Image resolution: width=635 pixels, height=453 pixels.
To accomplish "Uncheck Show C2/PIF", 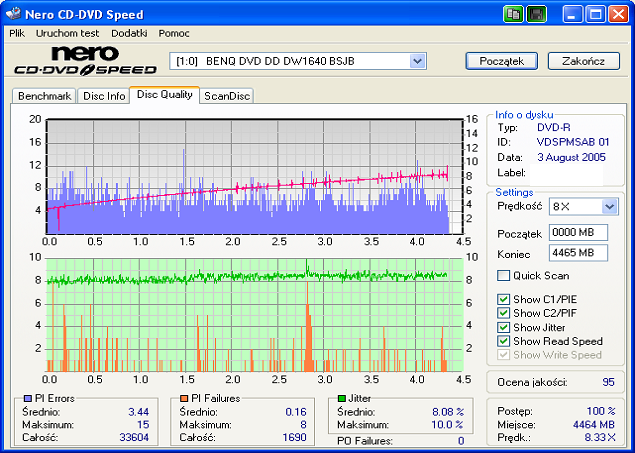I will [503, 313].
